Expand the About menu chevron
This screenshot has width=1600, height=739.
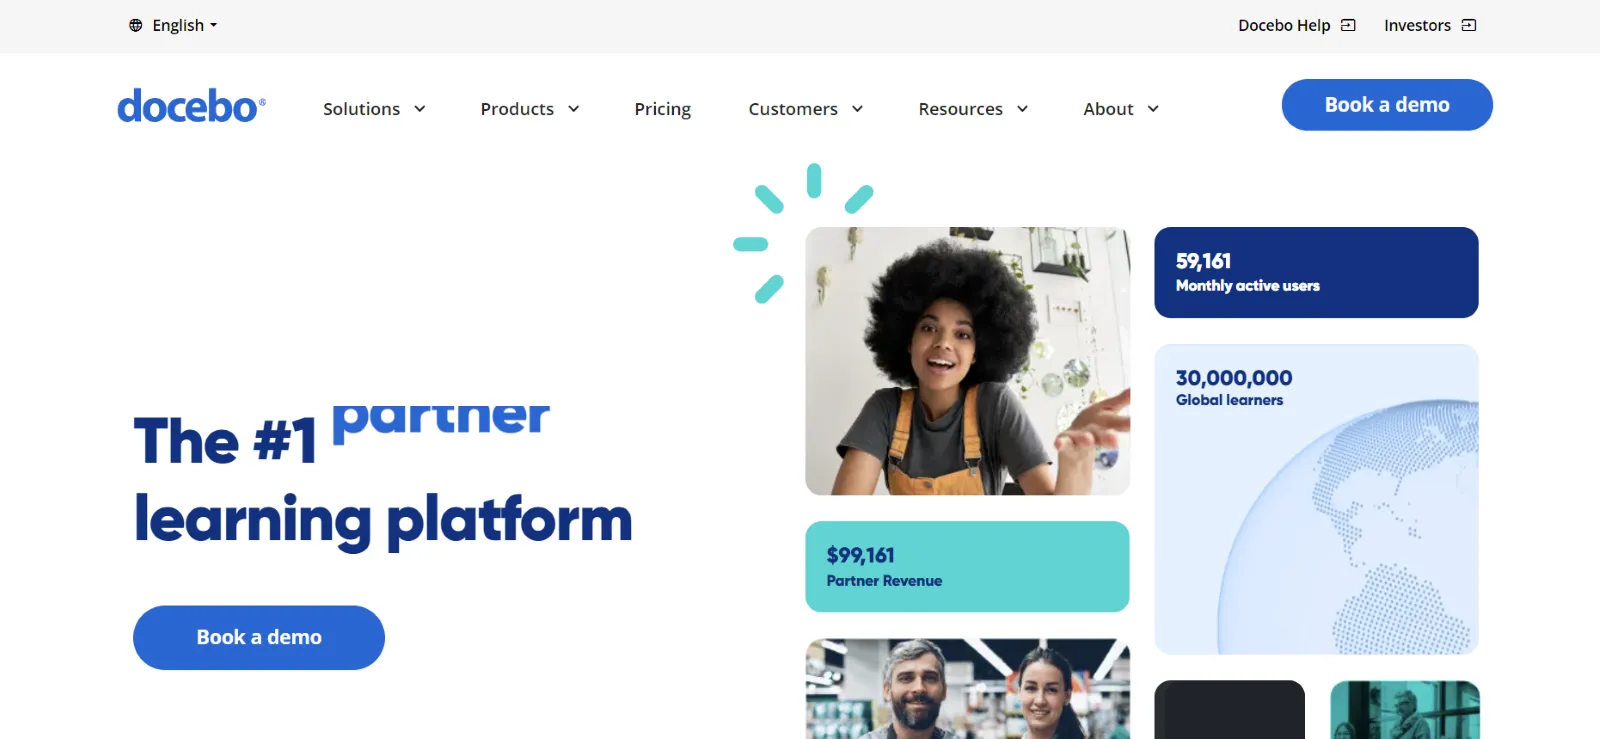pyautogui.click(x=1153, y=109)
